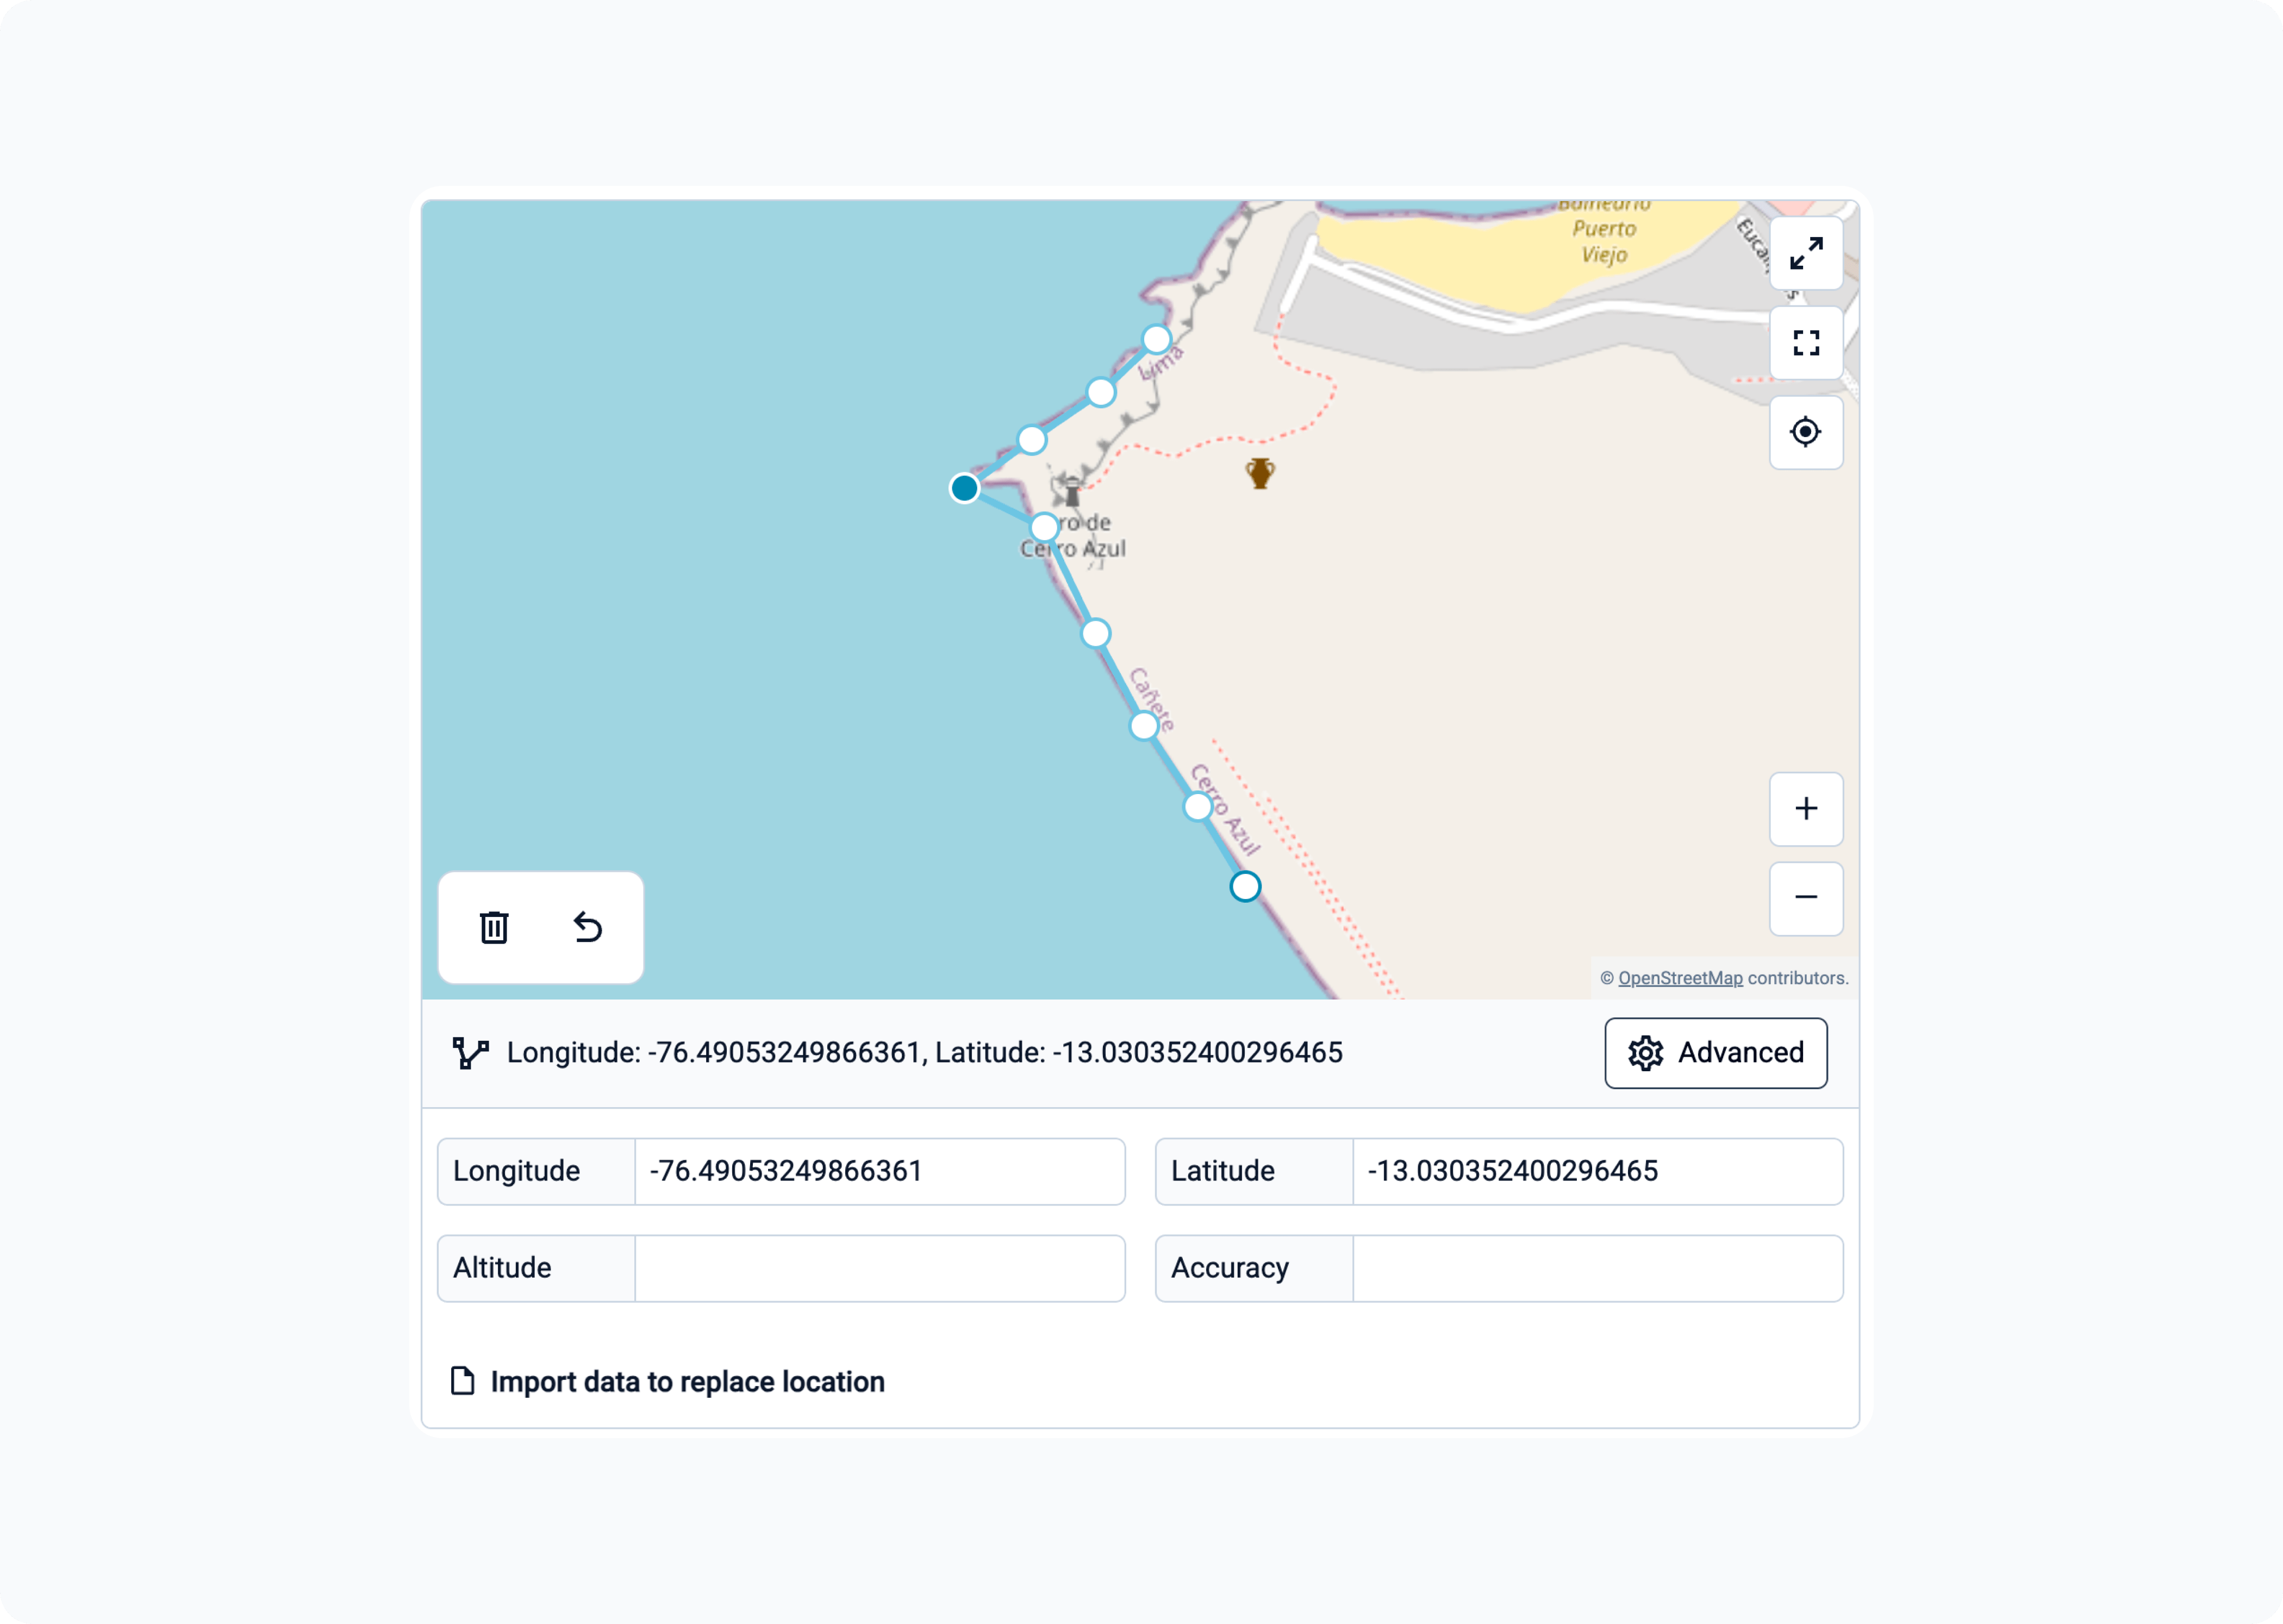Click the undo icon on the map
The width and height of the screenshot is (2283, 1624).
(x=588, y=927)
